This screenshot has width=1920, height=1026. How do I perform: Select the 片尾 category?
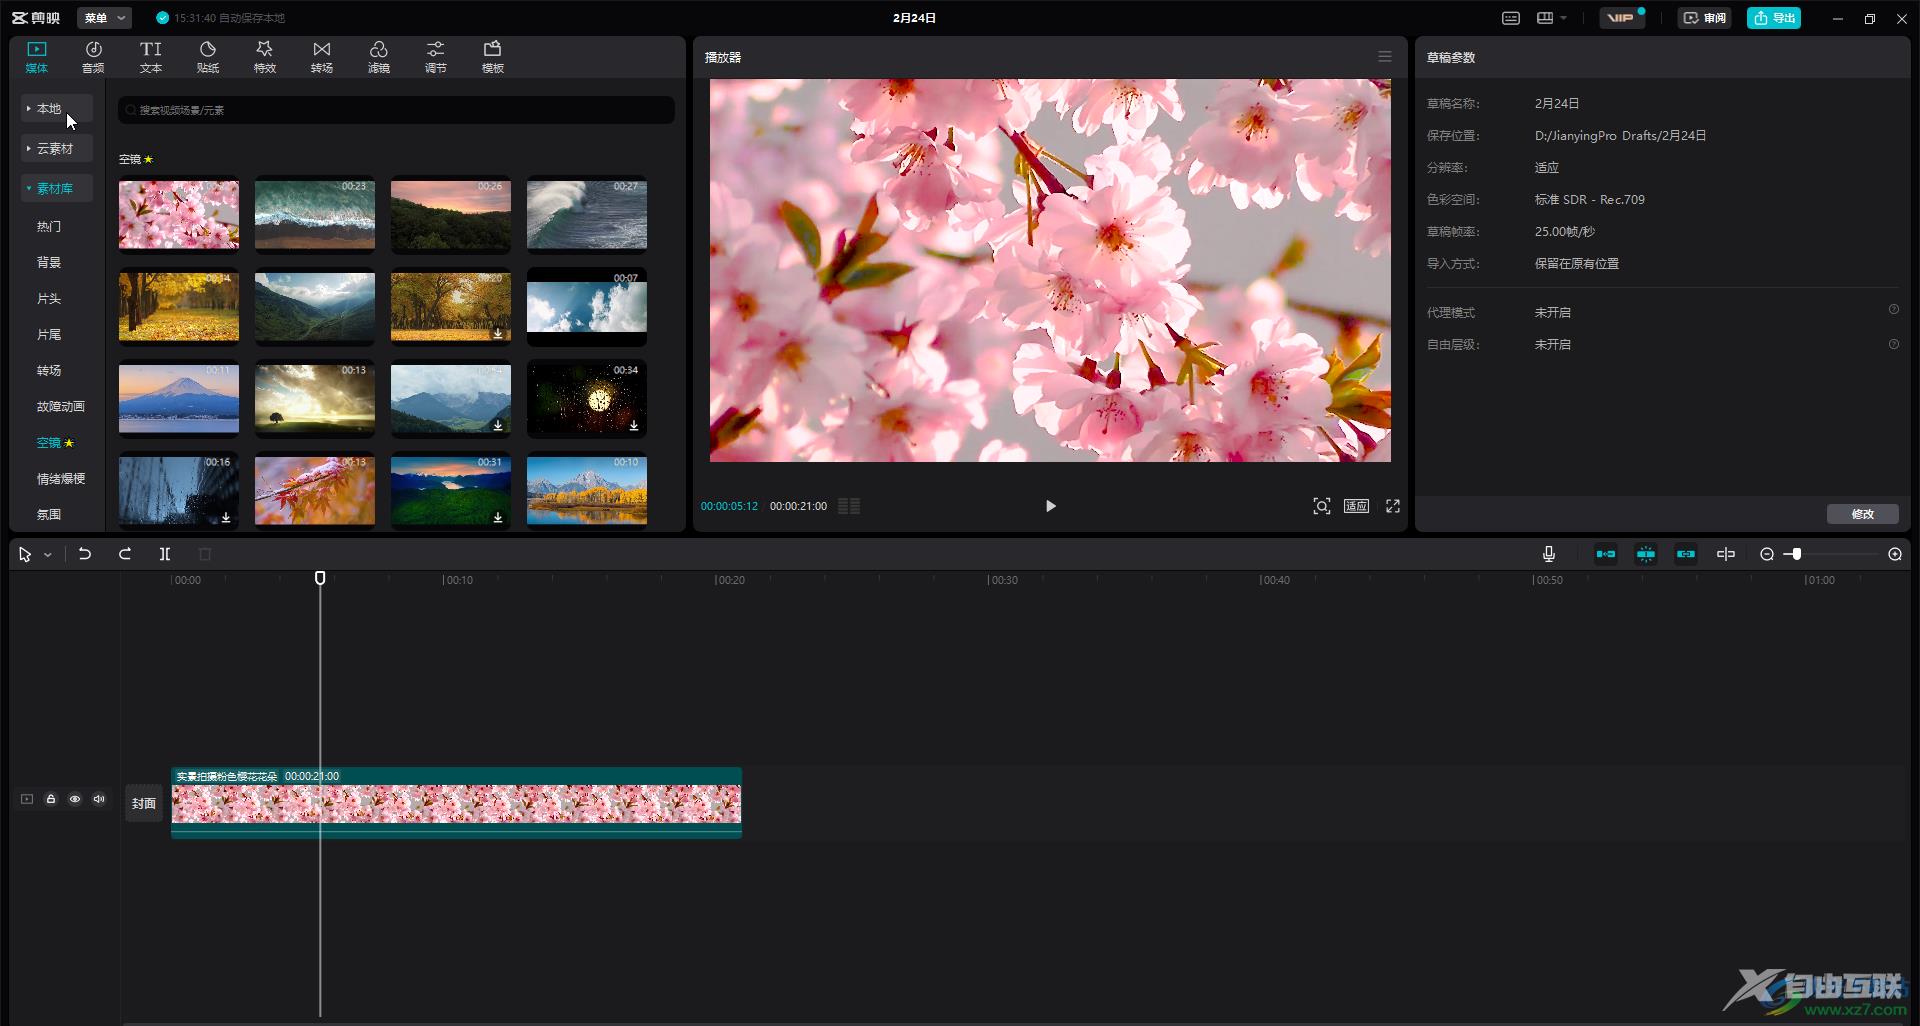click(49, 334)
